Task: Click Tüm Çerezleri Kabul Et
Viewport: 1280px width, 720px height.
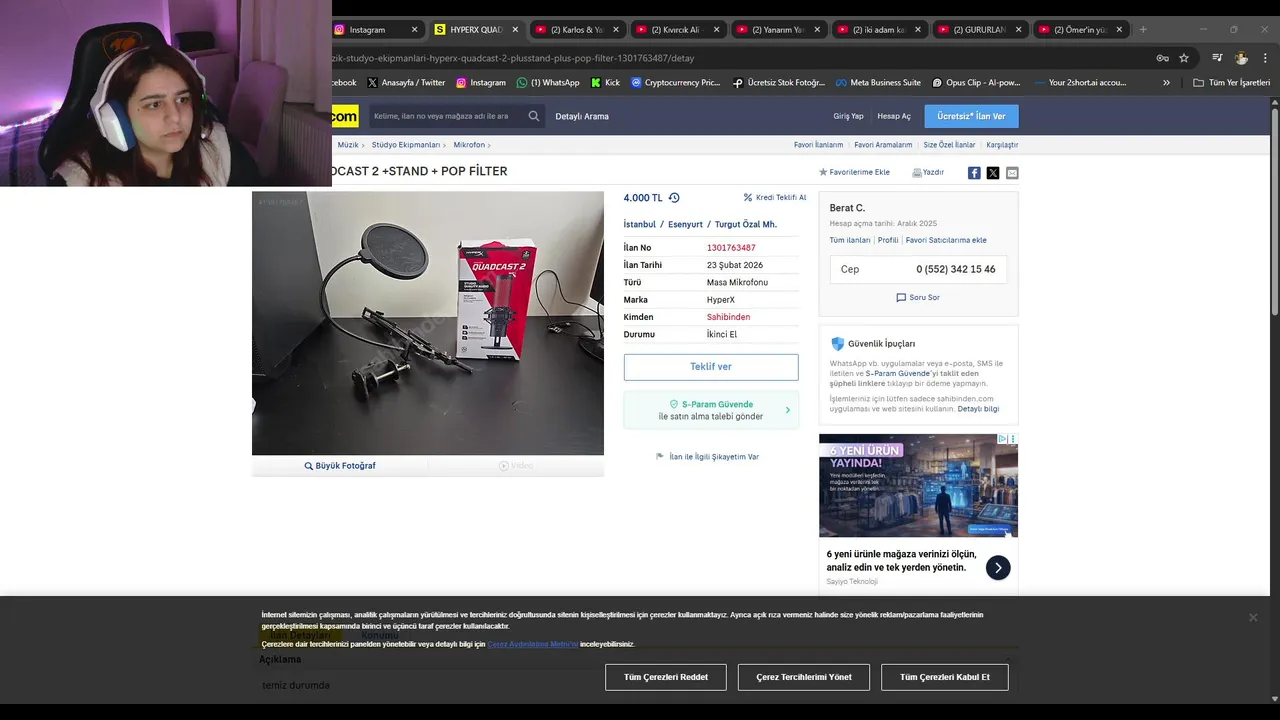Action: click(x=945, y=677)
